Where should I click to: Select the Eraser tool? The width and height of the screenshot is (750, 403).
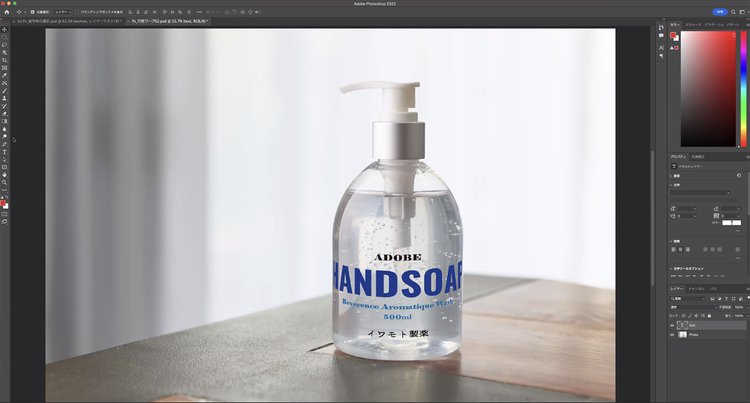5,113
